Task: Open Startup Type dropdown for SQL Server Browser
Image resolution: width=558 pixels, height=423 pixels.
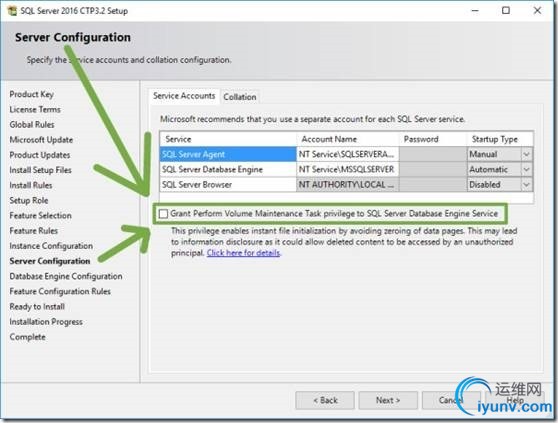Action: point(526,185)
